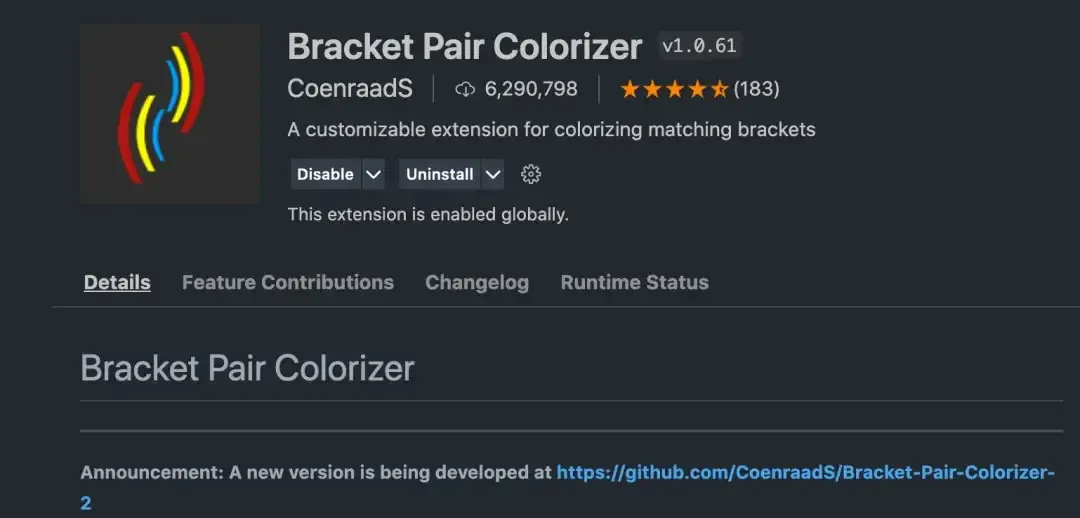
Task: Switch to the Details tab
Action: tap(117, 282)
